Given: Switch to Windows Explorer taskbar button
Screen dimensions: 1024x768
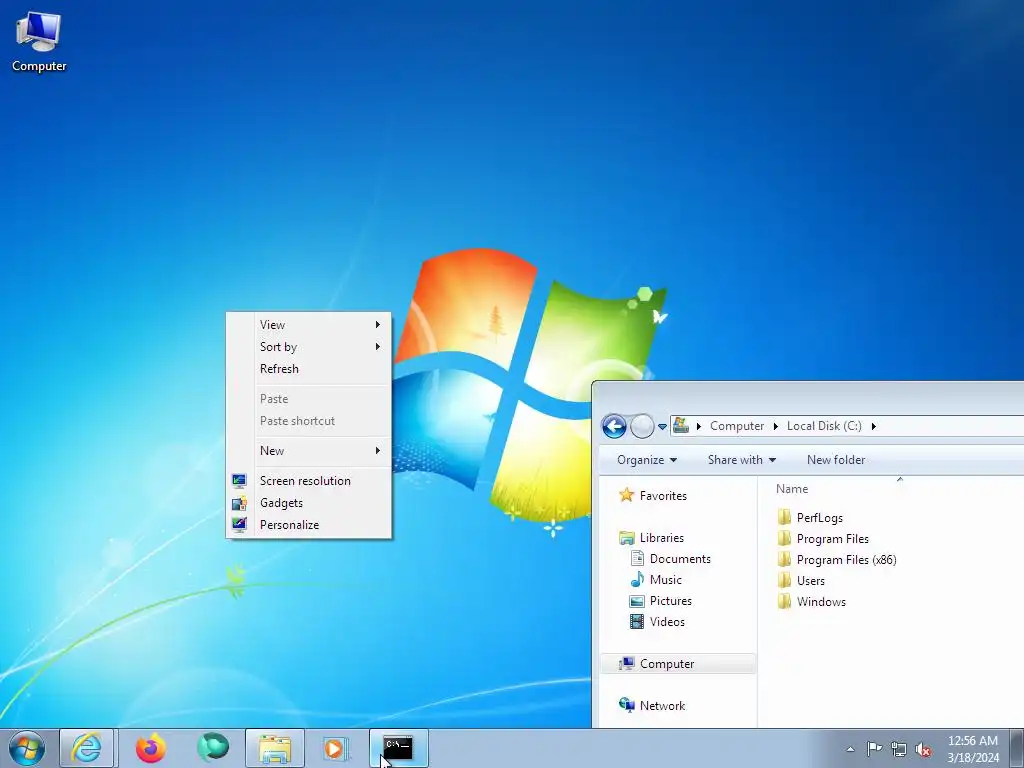Looking at the screenshot, I should point(275,748).
